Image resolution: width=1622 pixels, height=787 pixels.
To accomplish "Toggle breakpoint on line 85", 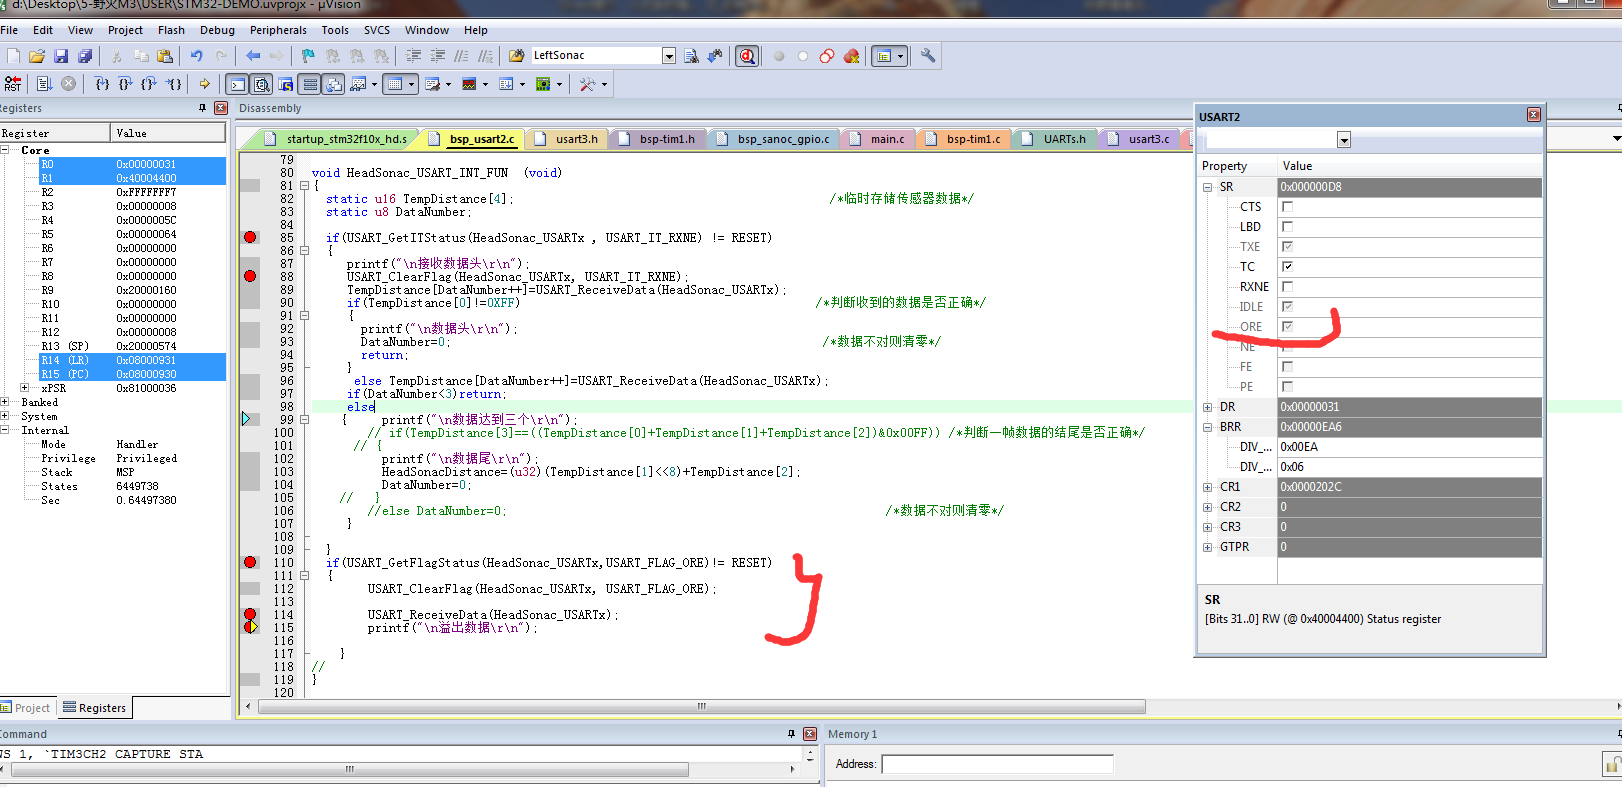I will click(x=250, y=237).
